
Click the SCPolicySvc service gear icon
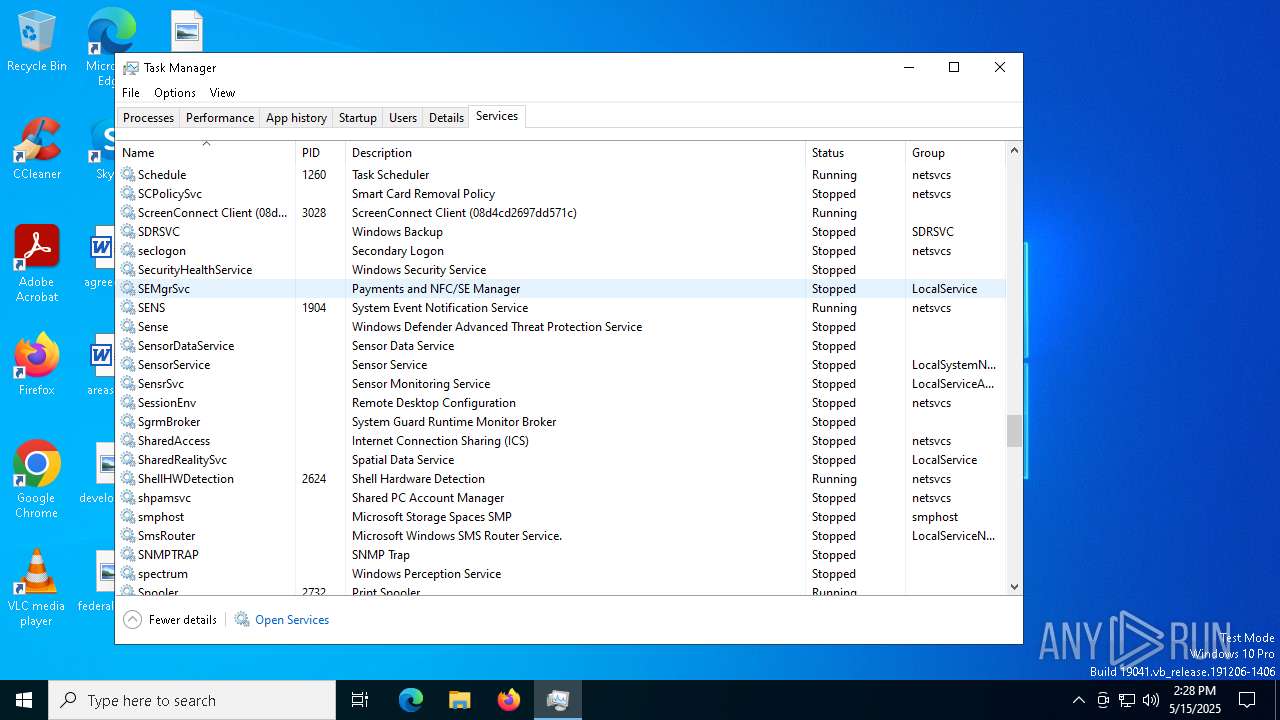pos(128,193)
